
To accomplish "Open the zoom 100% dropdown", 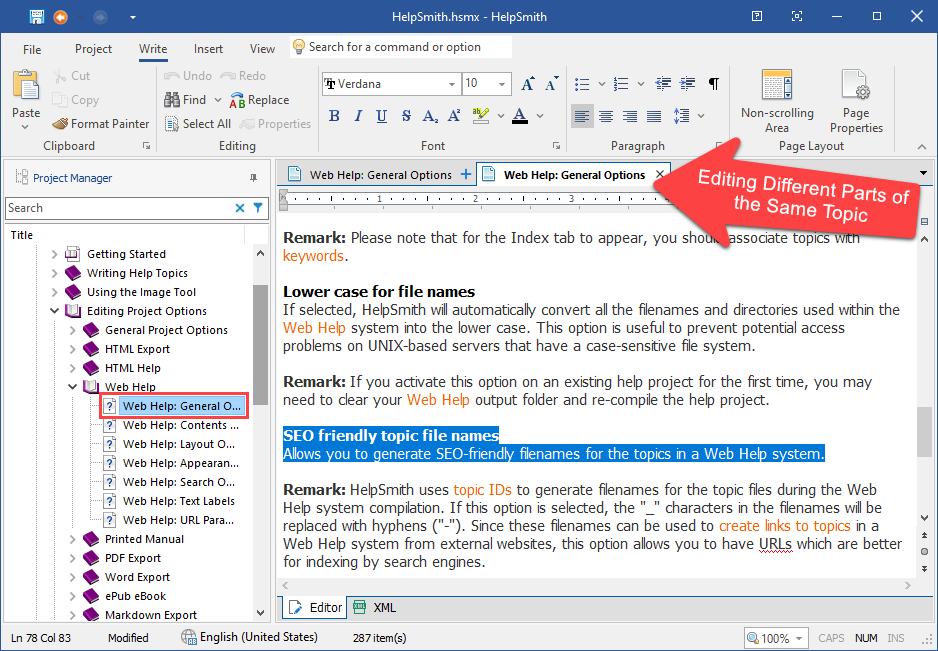I will point(799,638).
